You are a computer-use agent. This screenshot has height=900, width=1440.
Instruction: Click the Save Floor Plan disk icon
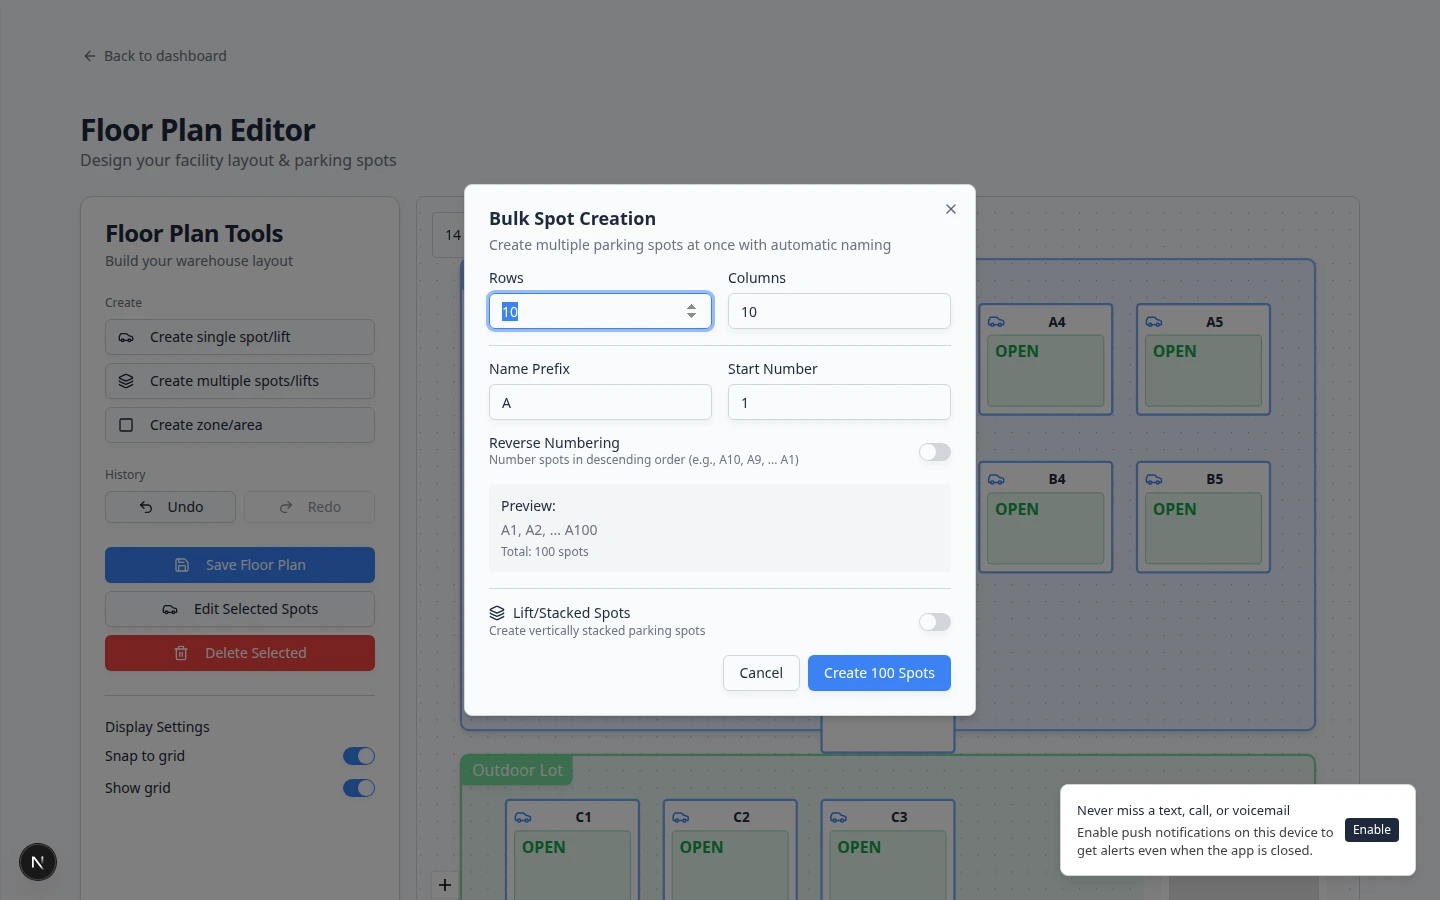(182, 565)
